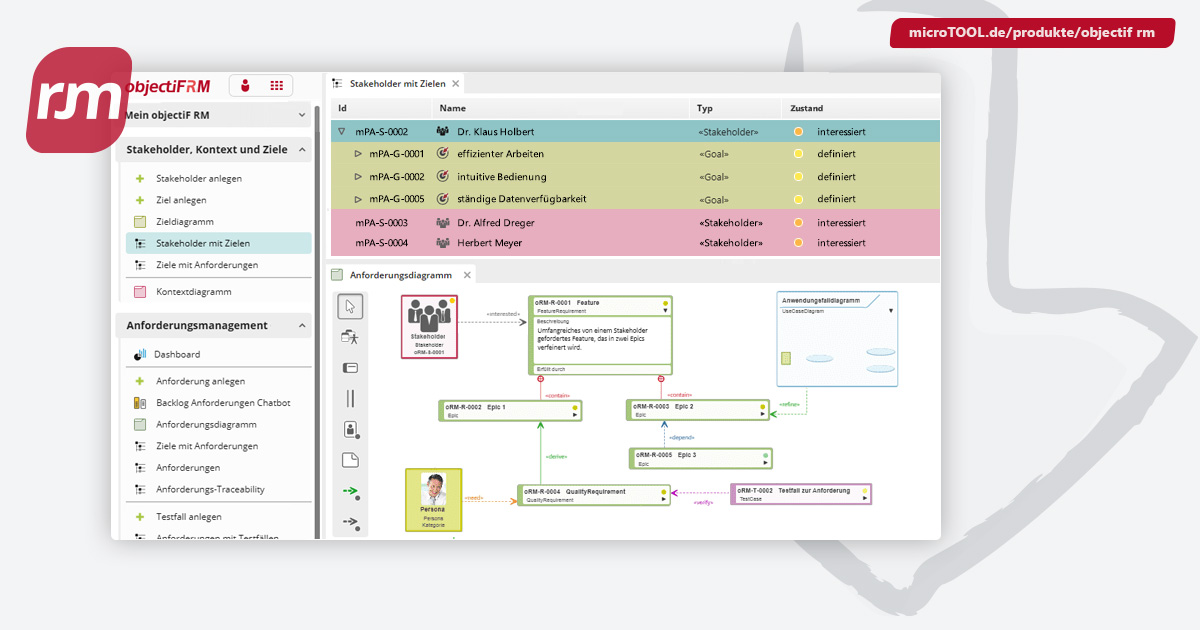Viewport: 1200px width, 630px height.
Task: Click the goal target icon beside intuitive Bedienung
Action: click(x=443, y=176)
